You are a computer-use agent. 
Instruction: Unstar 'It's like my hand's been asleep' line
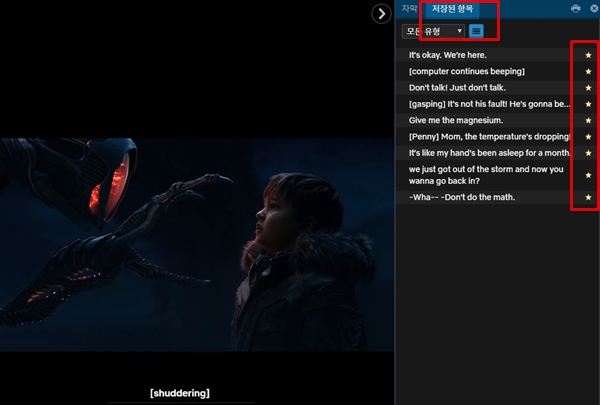pyautogui.click(x=588, y=153)
